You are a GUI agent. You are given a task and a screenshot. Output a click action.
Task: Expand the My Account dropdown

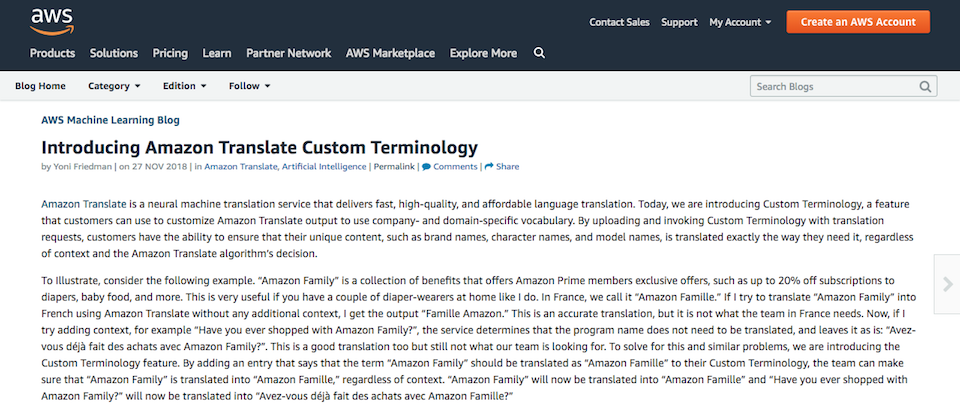pyautogui.click(x=740, y=22)
